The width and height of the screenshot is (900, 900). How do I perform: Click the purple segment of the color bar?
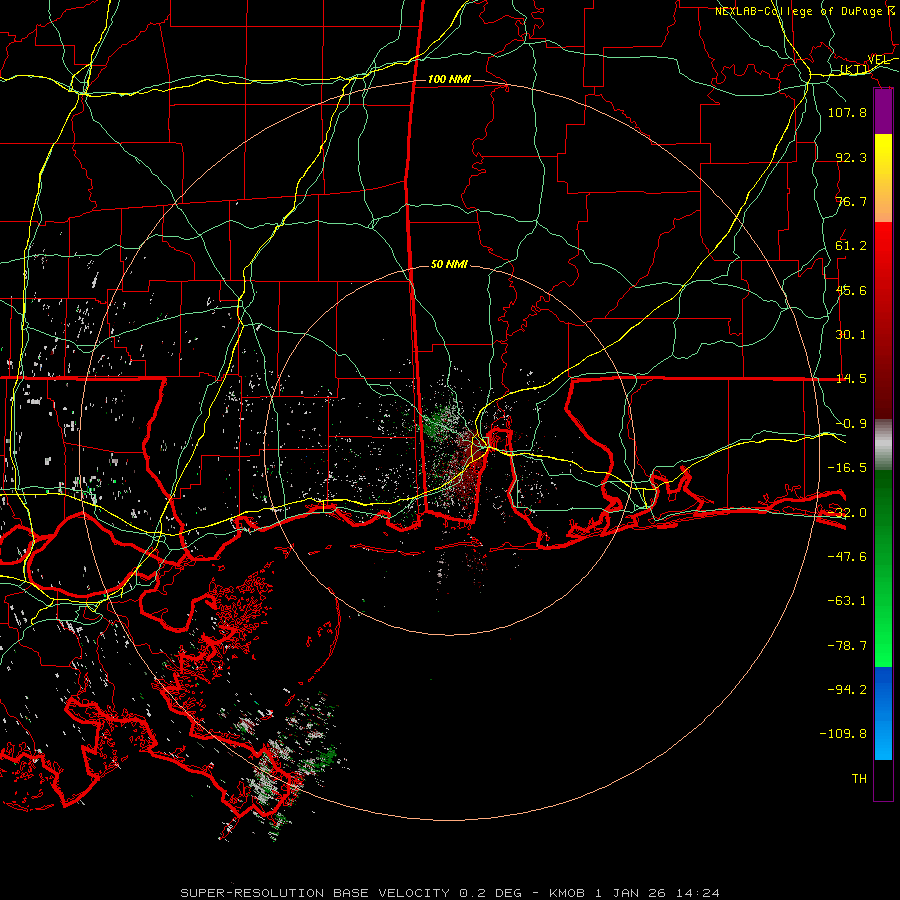click(883, 112)
